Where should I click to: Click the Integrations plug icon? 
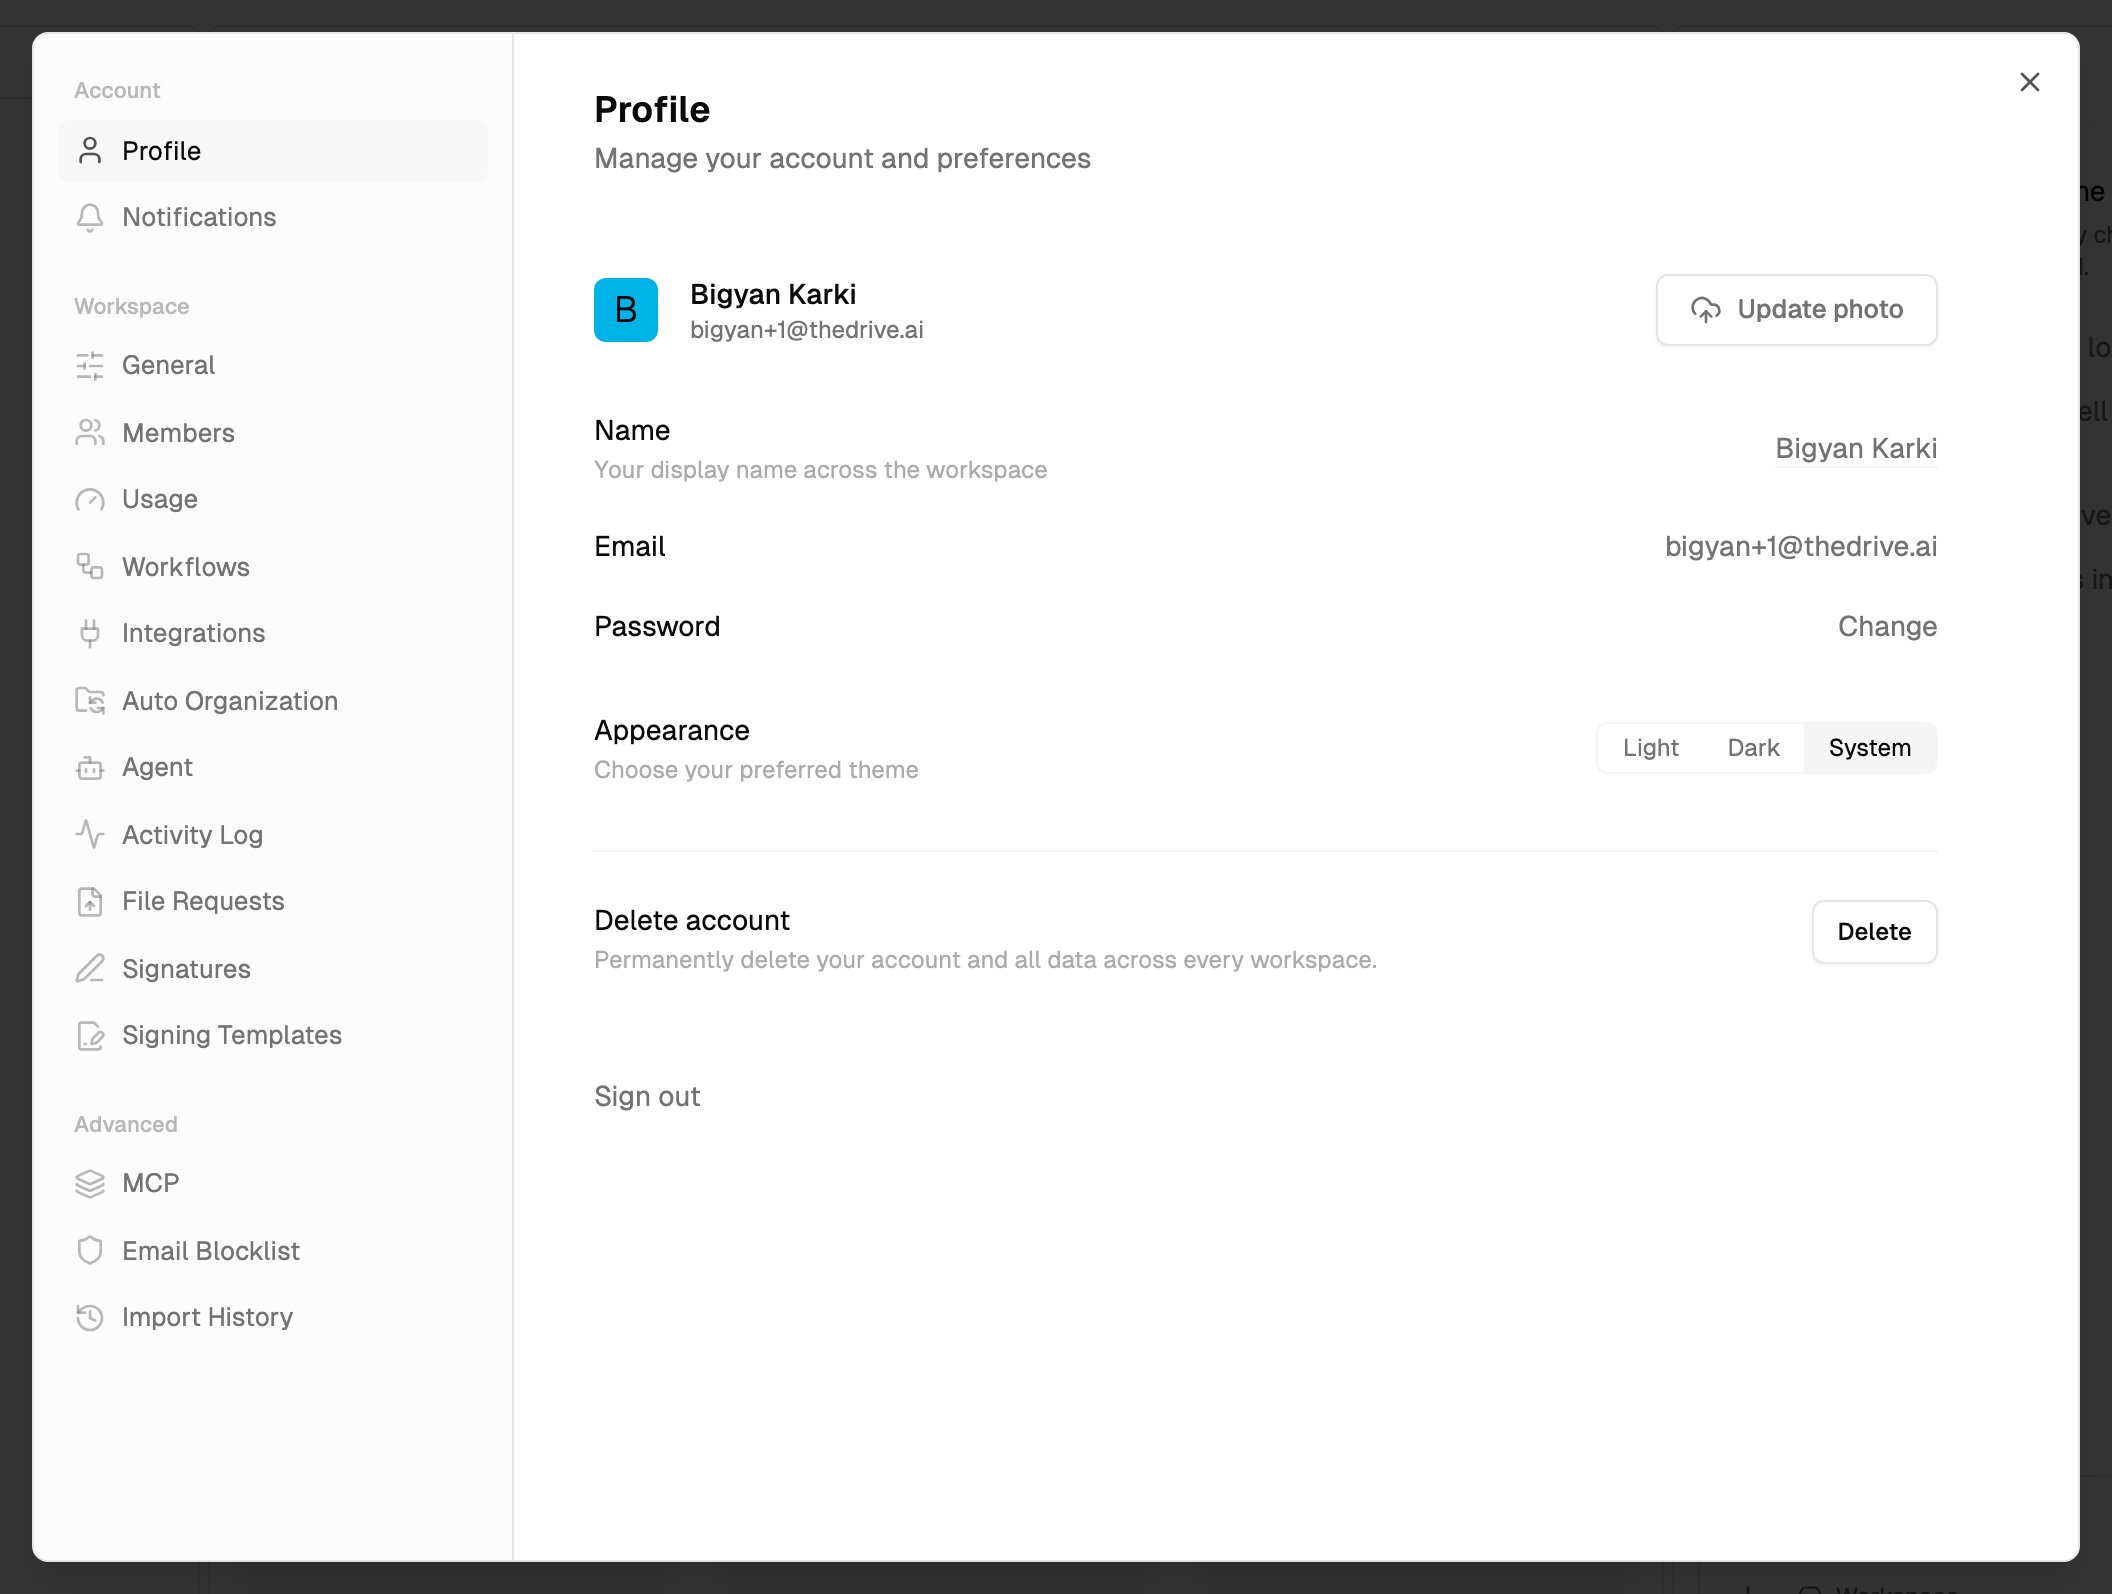click(x=90, y=633)
